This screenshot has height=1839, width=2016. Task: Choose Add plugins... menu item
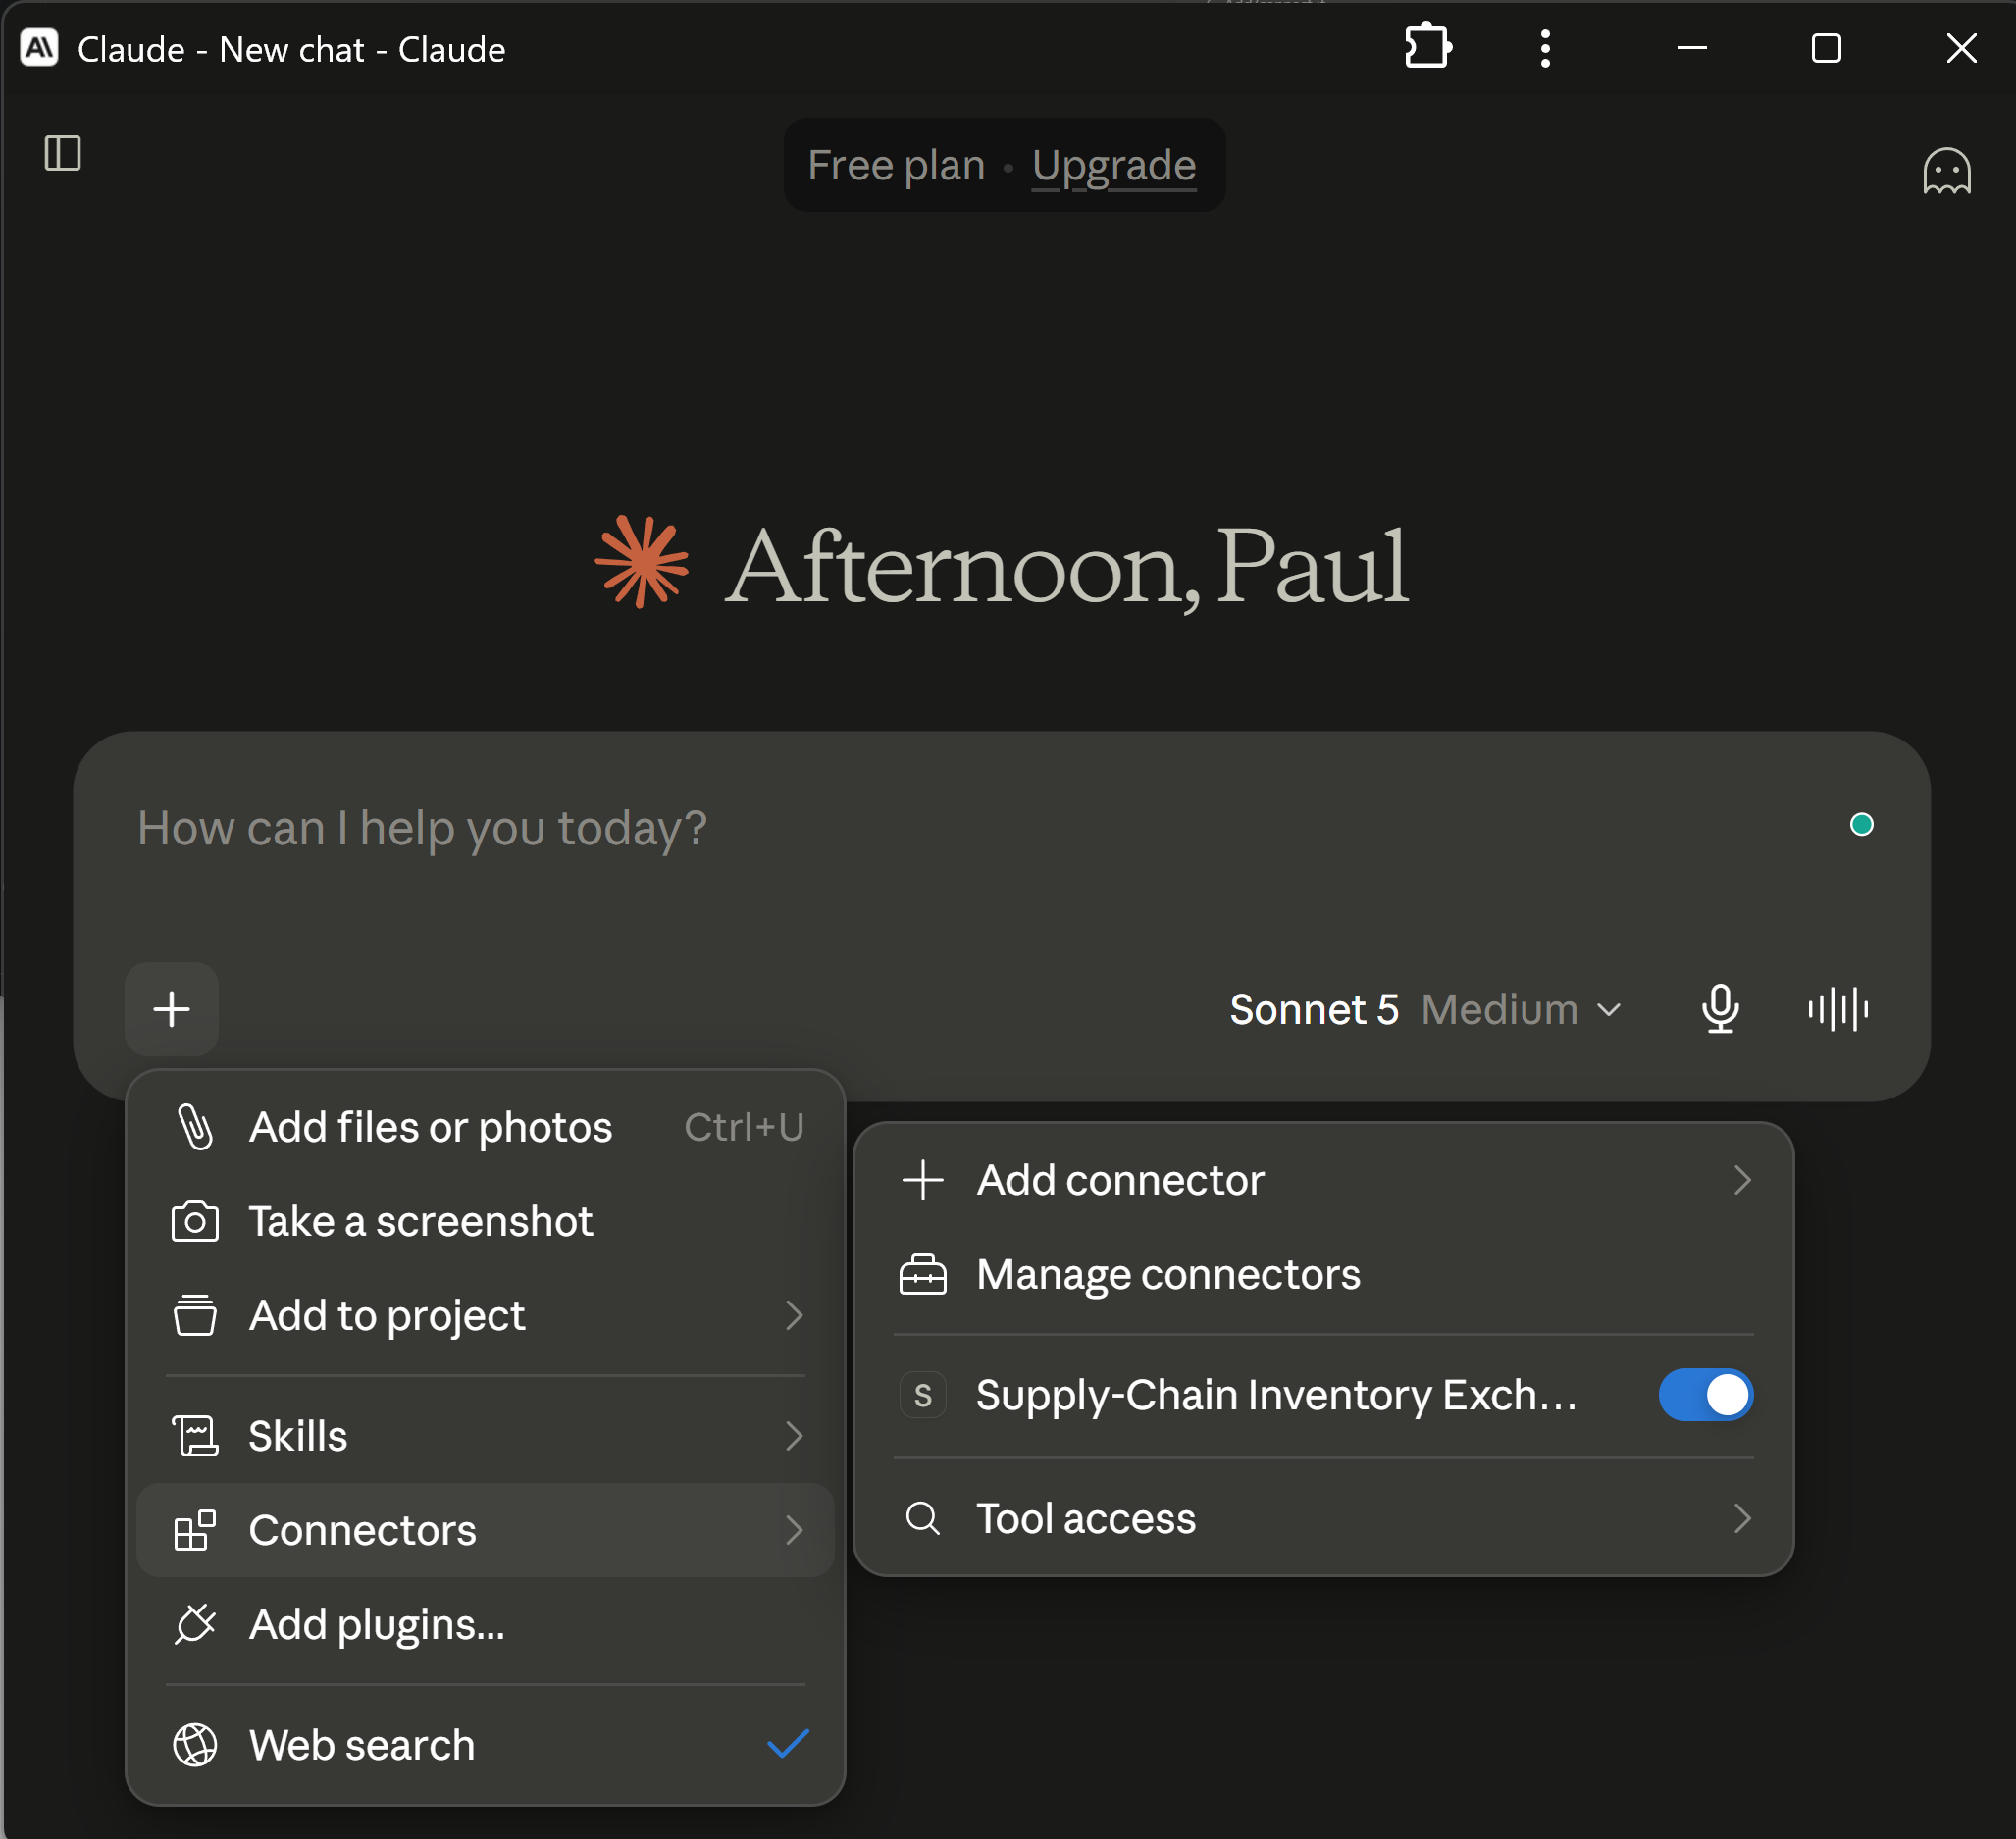pyautogui.click(x=485, y=1624)
